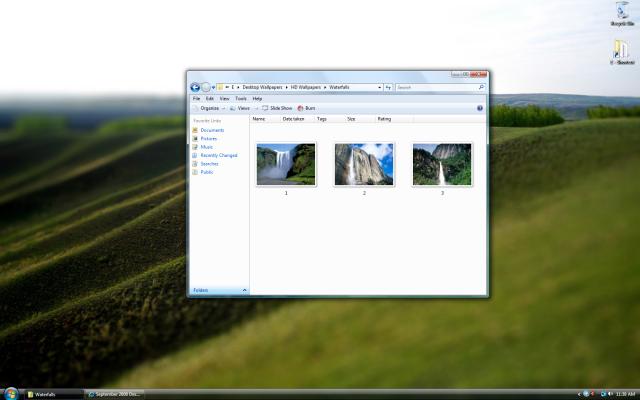
Task: Open the File menu
Action: point(196,99)
